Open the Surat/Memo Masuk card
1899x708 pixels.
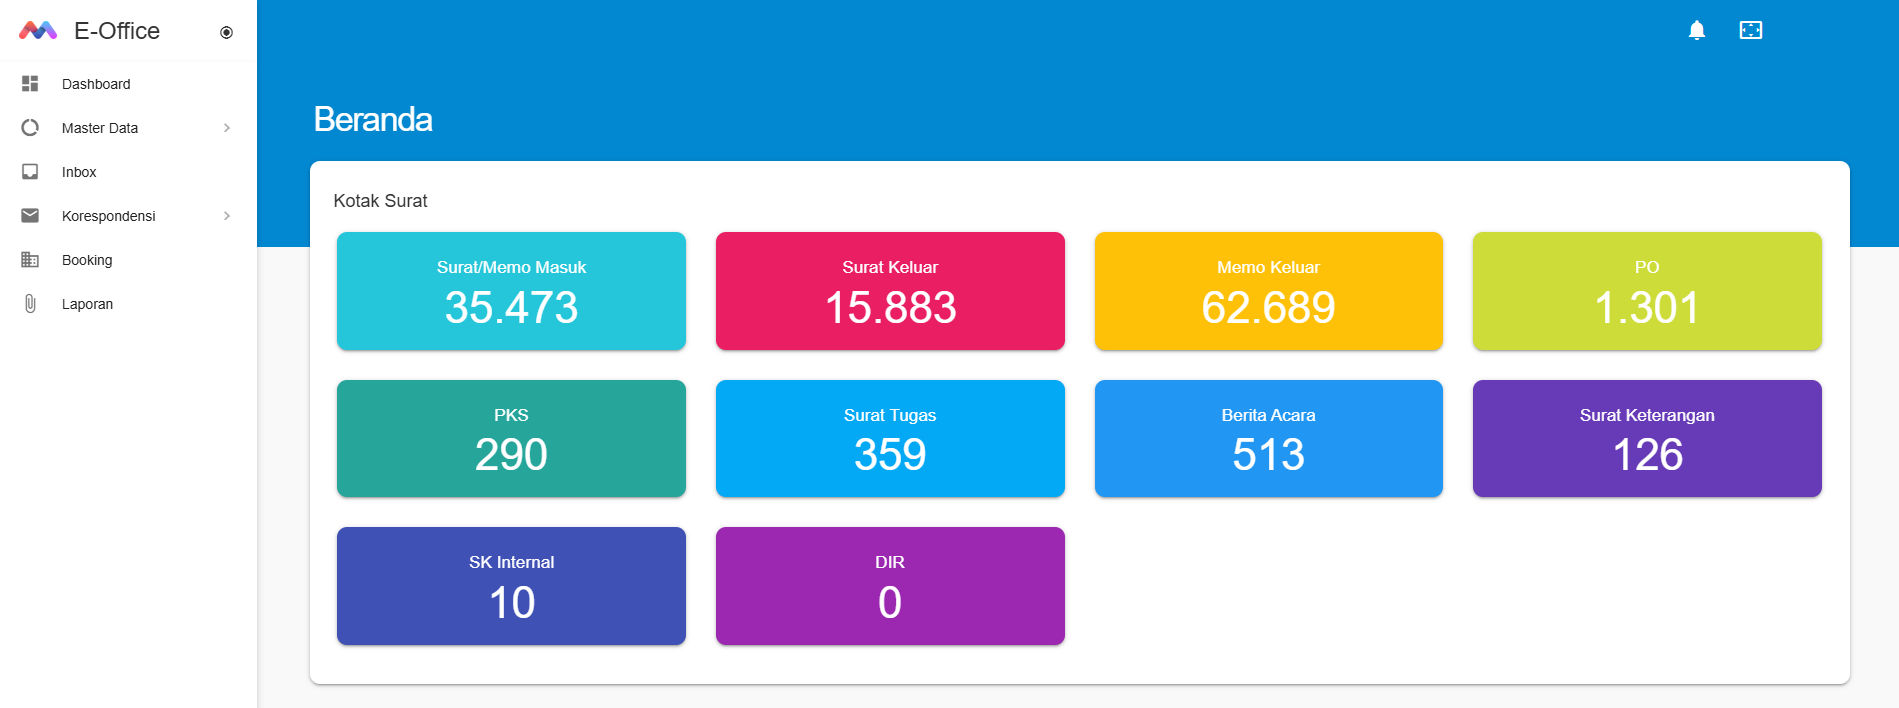(511, 291)
